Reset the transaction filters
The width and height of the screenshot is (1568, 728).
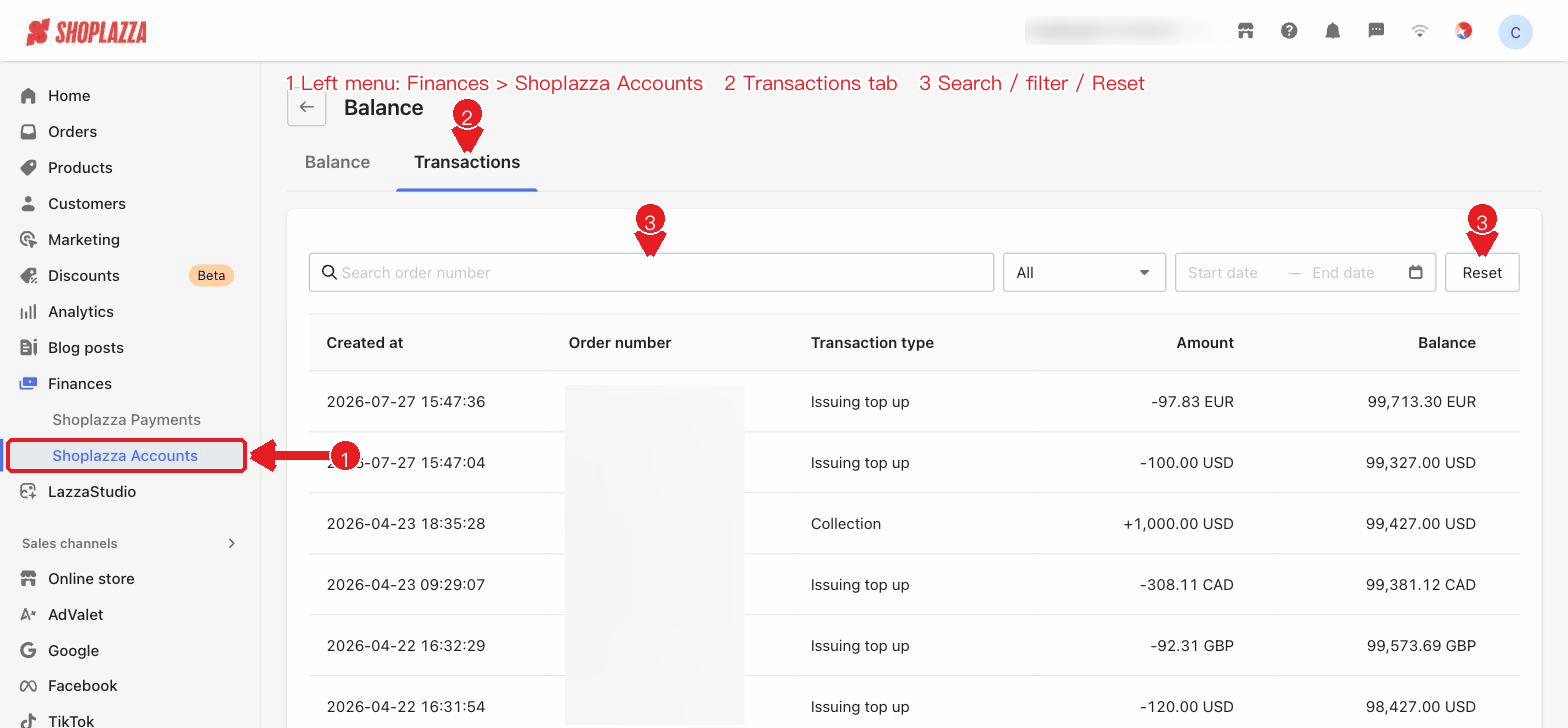(x=1482, y=273)
